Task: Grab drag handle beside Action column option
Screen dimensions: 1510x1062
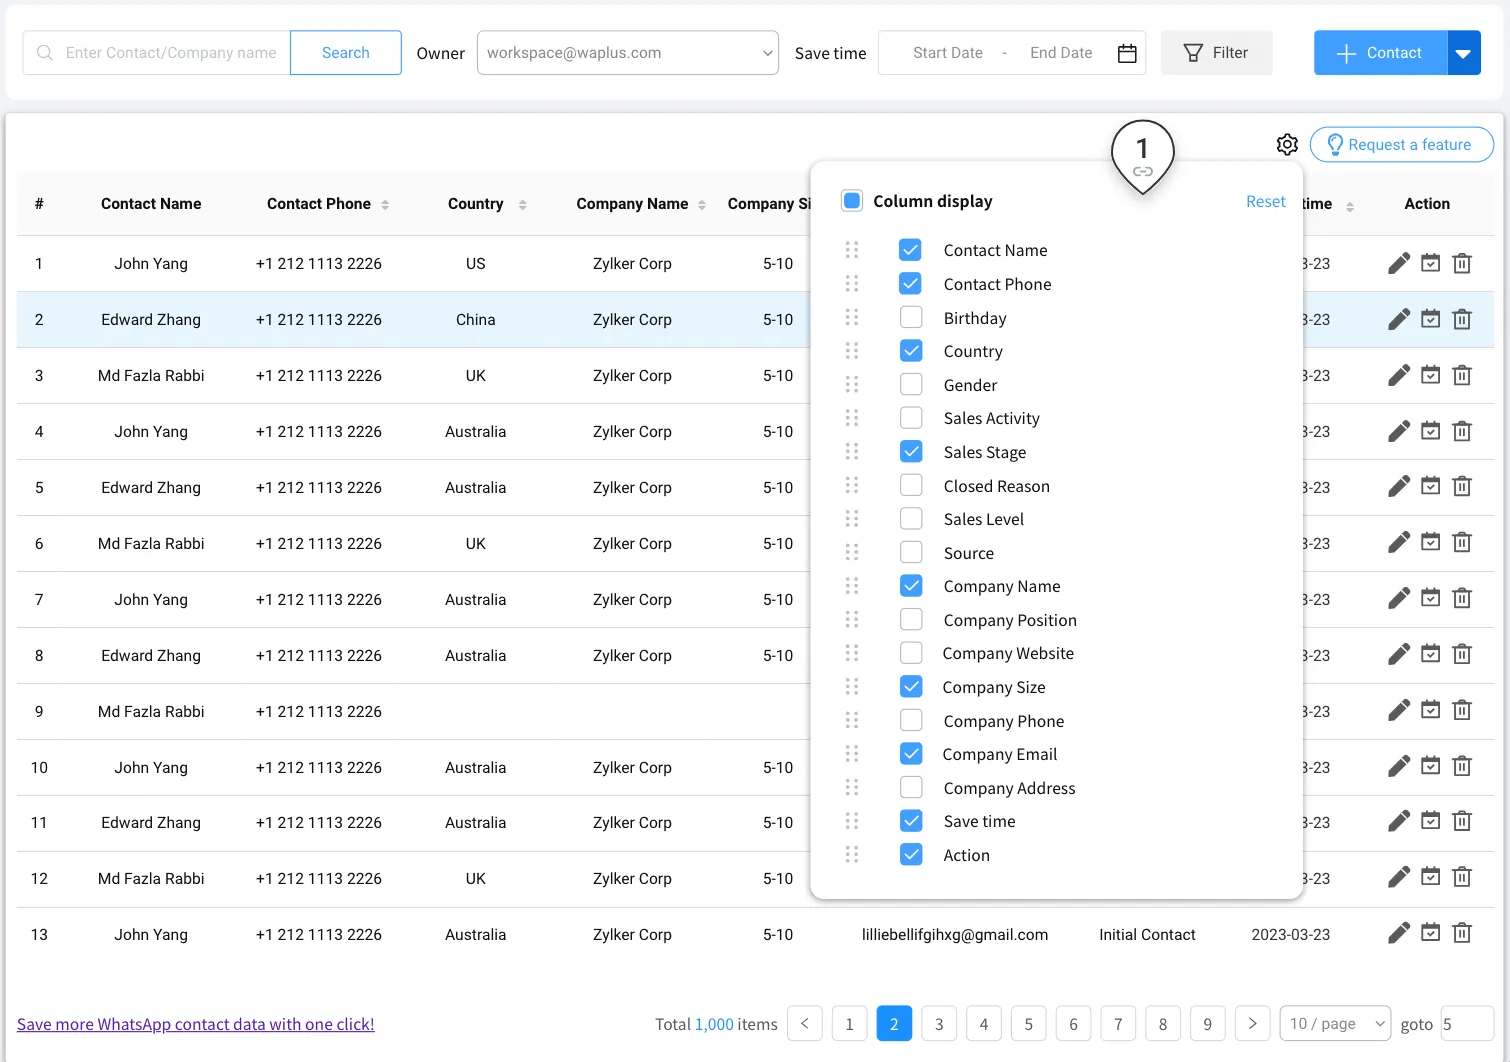Action: point(852,855)
